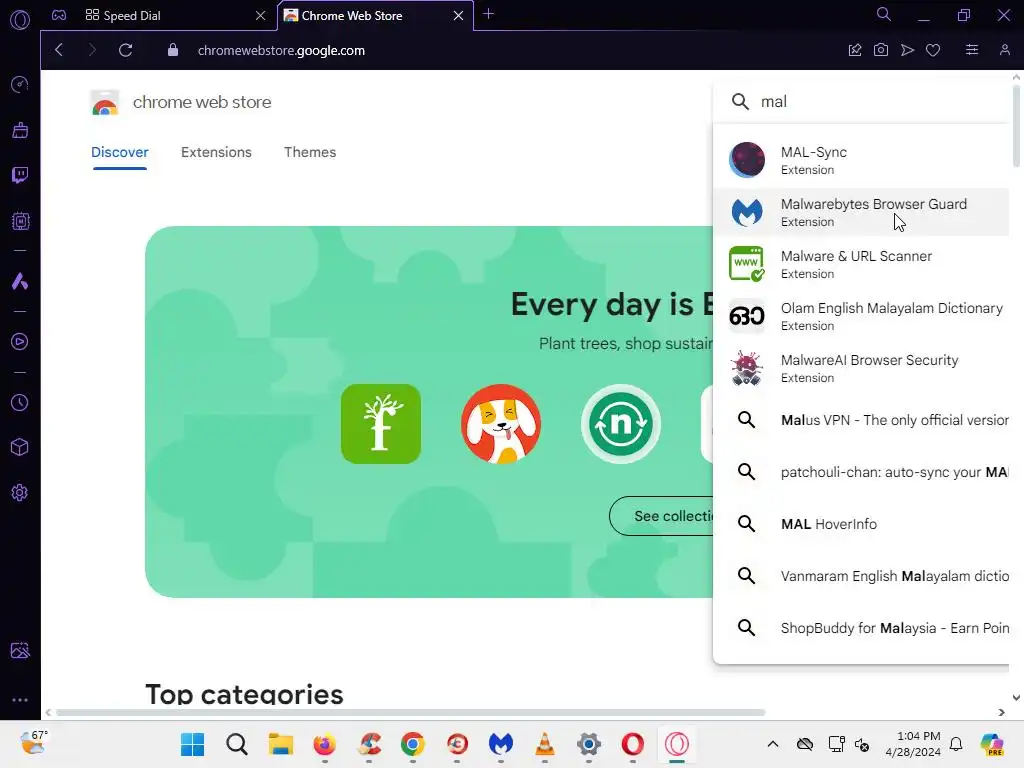Screen dimensions: 1024x768
Task: Open the send/flow arrow icon
Action: coord(907,50)
